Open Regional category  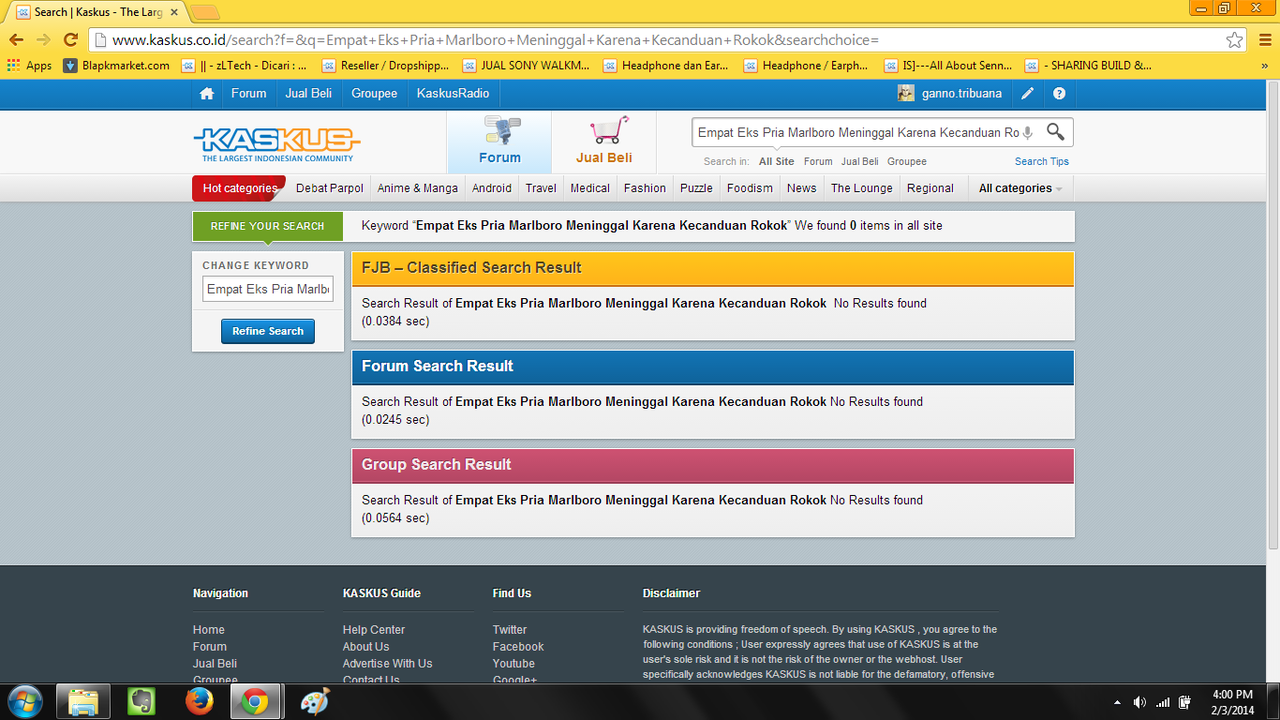pos(930,188)
